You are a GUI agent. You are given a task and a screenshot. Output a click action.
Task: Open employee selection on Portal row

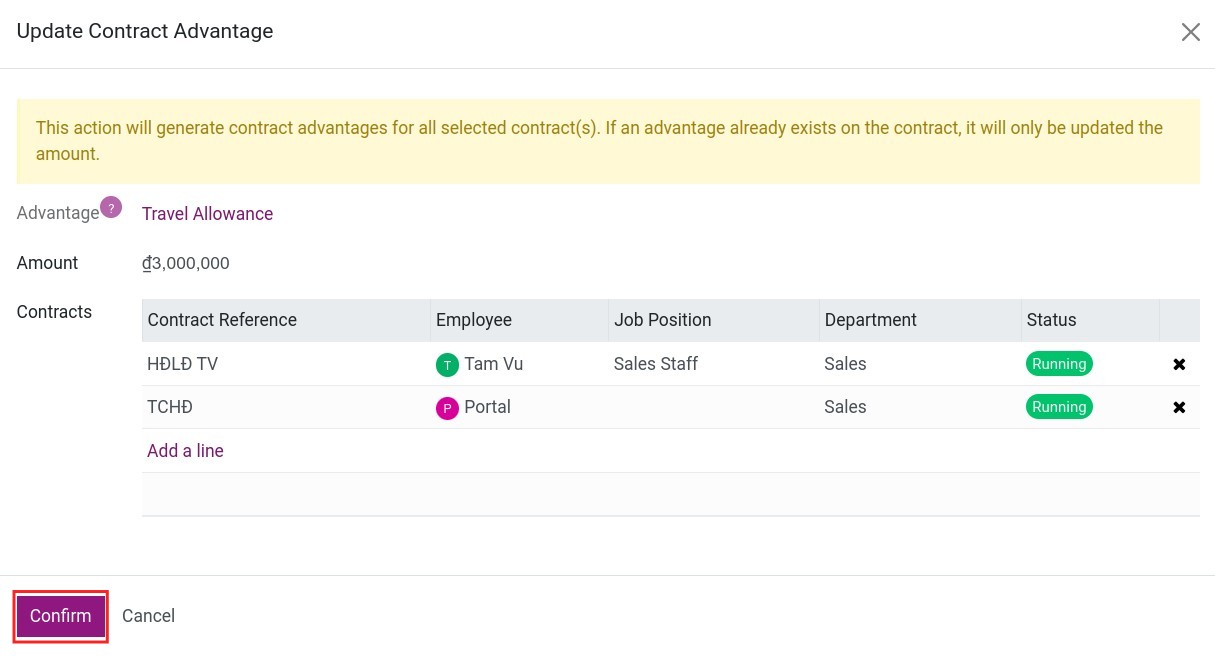[487, 407]
